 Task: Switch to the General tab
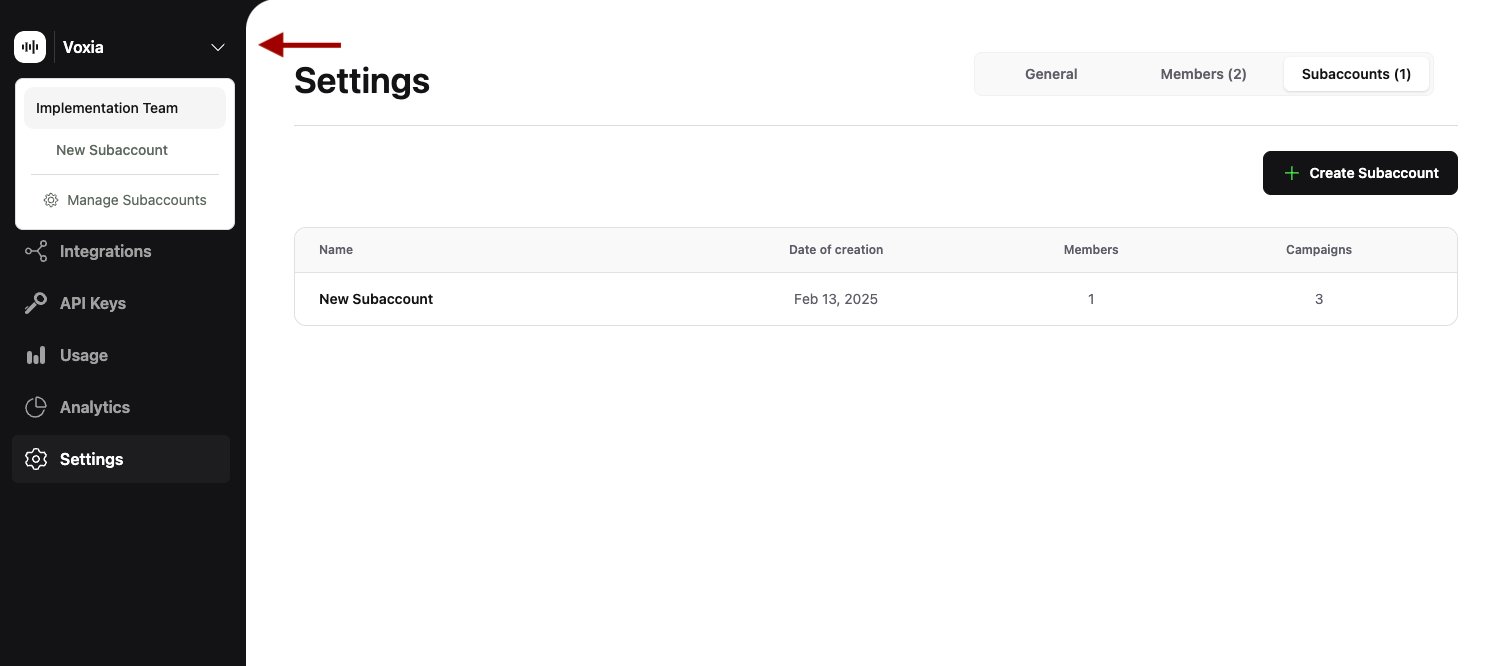(x=1051, y=73)
